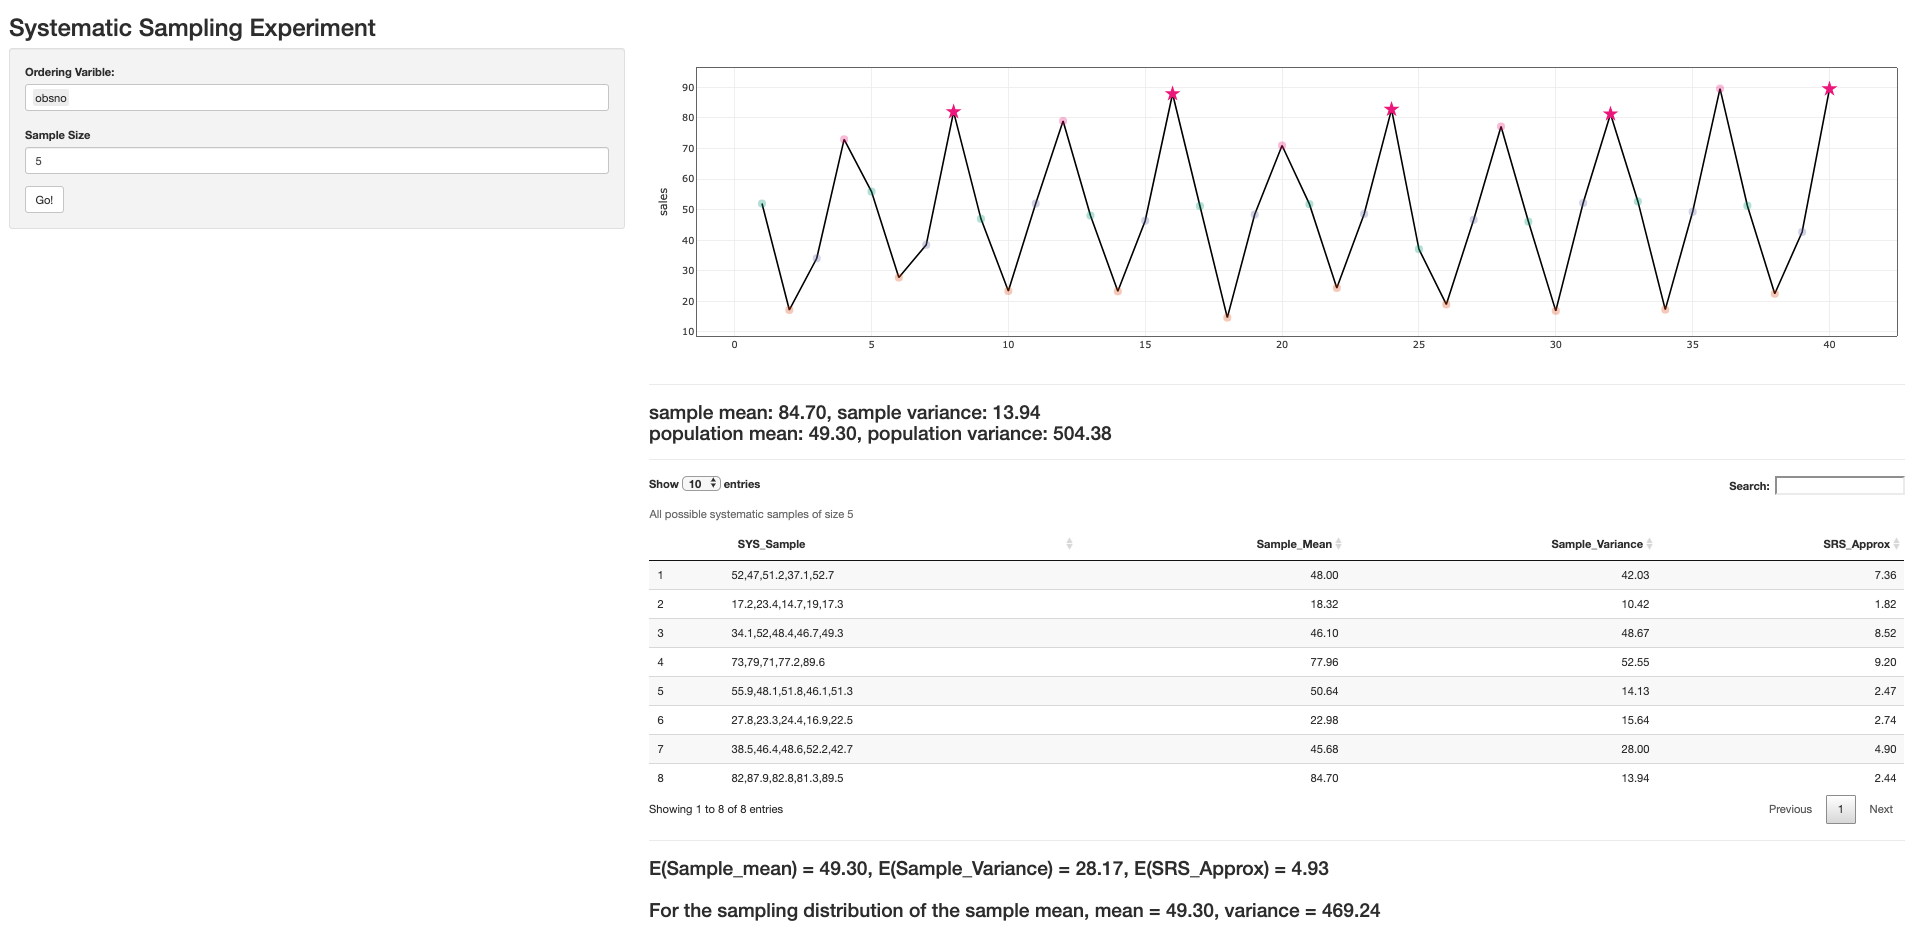Select page 1 in pagination
Screen dimensions: 1914x945
click(1840, 809)
